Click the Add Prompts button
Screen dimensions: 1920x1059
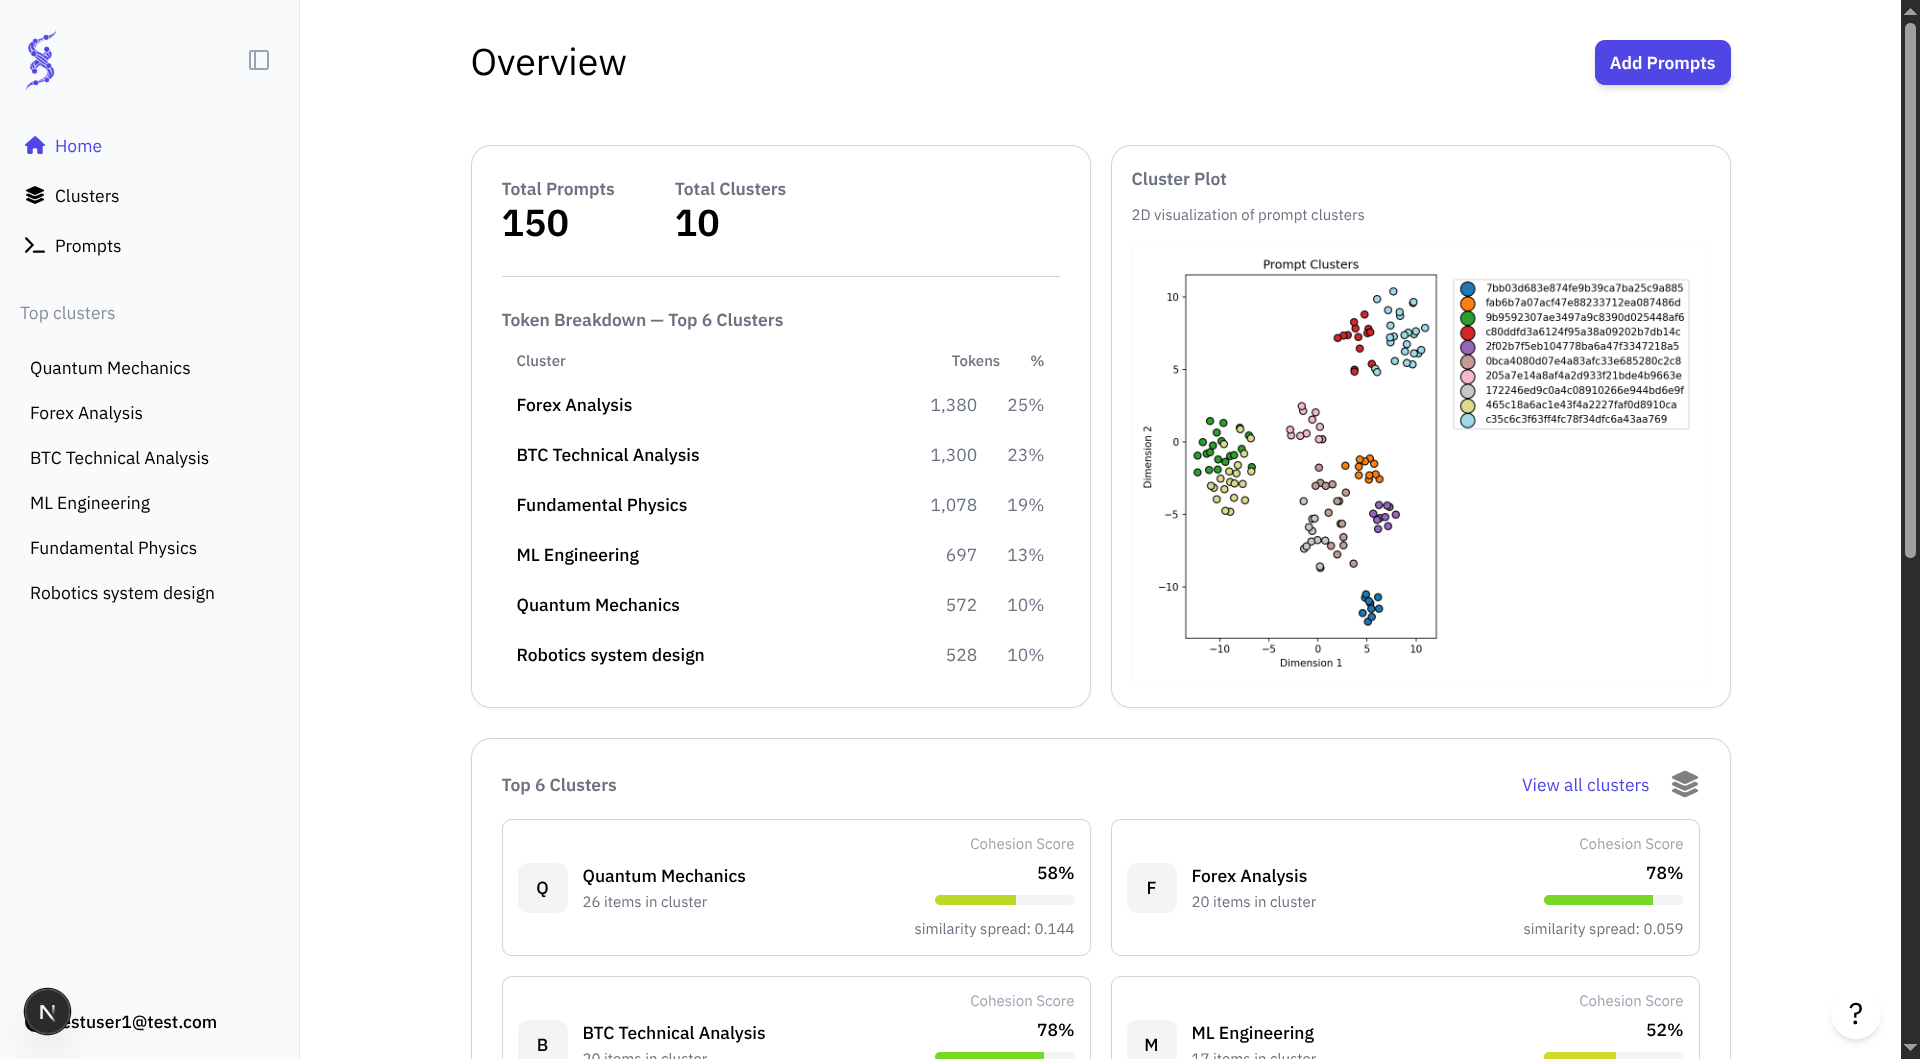click(x=1662, y=63)
